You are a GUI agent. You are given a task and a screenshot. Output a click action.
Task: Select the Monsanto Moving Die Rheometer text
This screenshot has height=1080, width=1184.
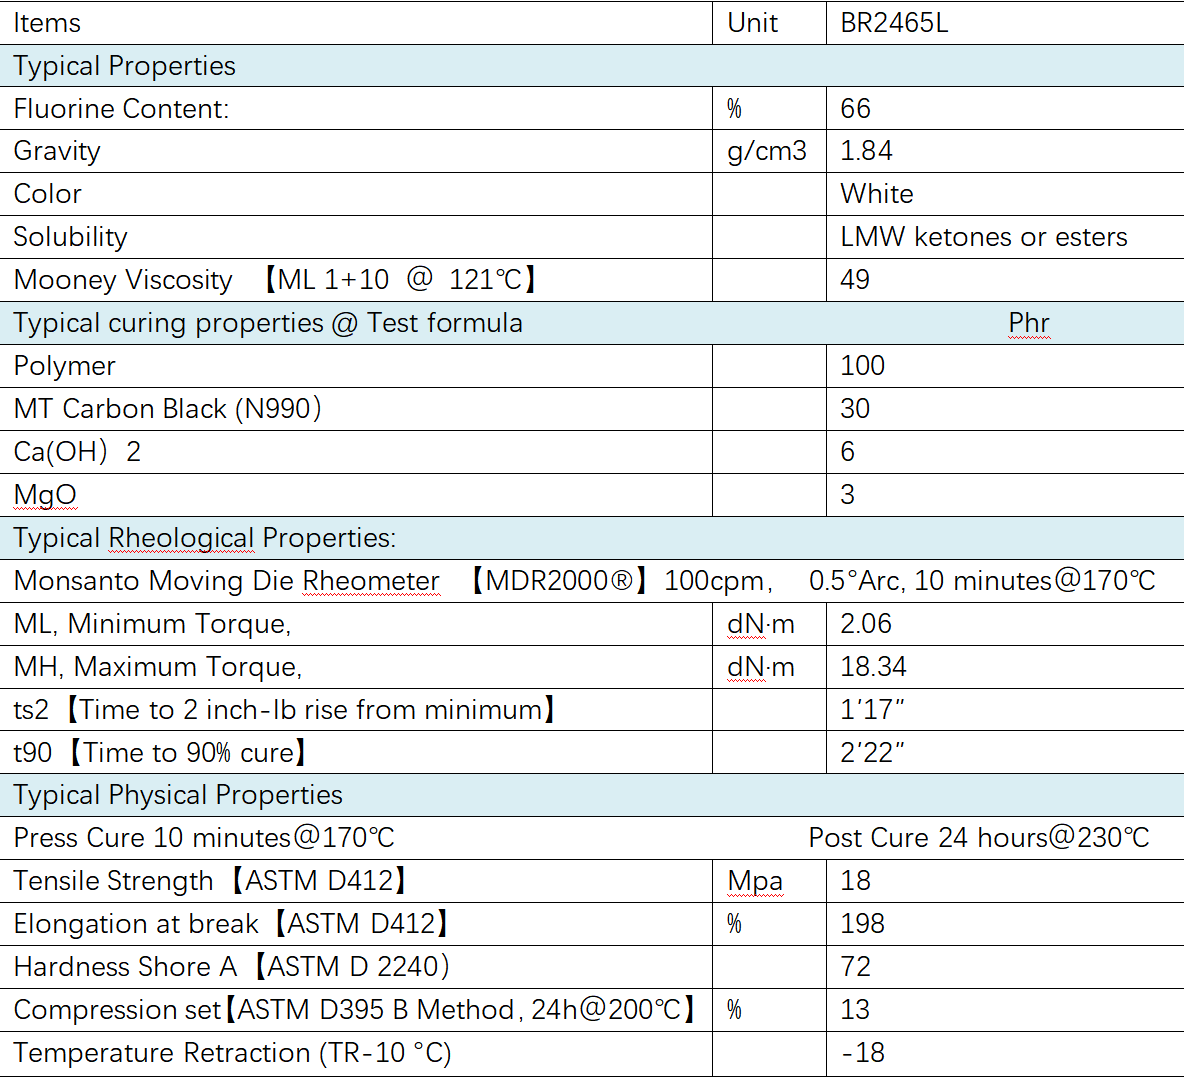point(227,581)
